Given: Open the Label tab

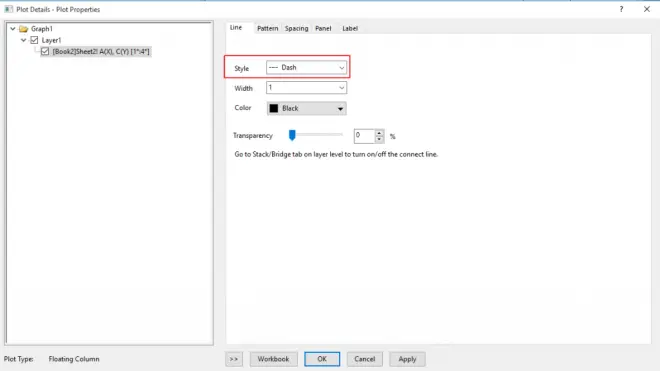Looking at the screenshot, I should click(x=350, y=28).
